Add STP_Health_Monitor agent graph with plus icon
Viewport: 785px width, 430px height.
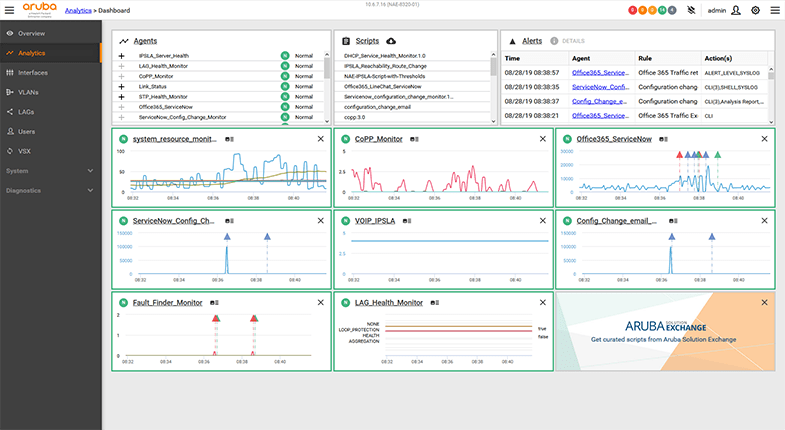(x=121, y=97)
